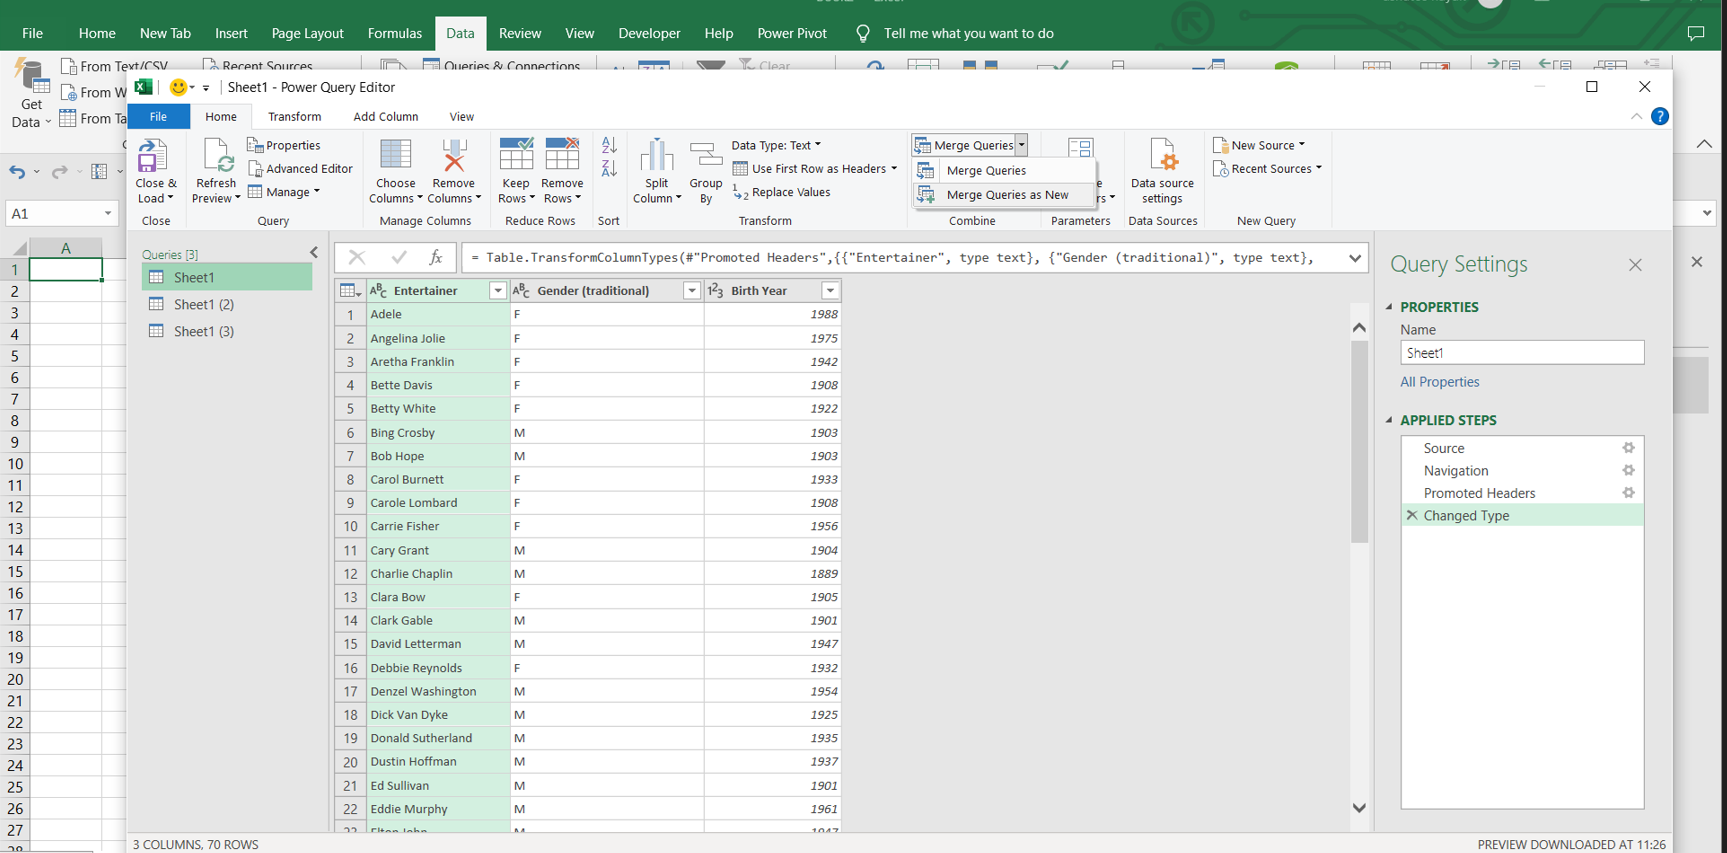1727x853 pixels.
Task: Choose Merge Queries as New
Action: [1006, 195]
